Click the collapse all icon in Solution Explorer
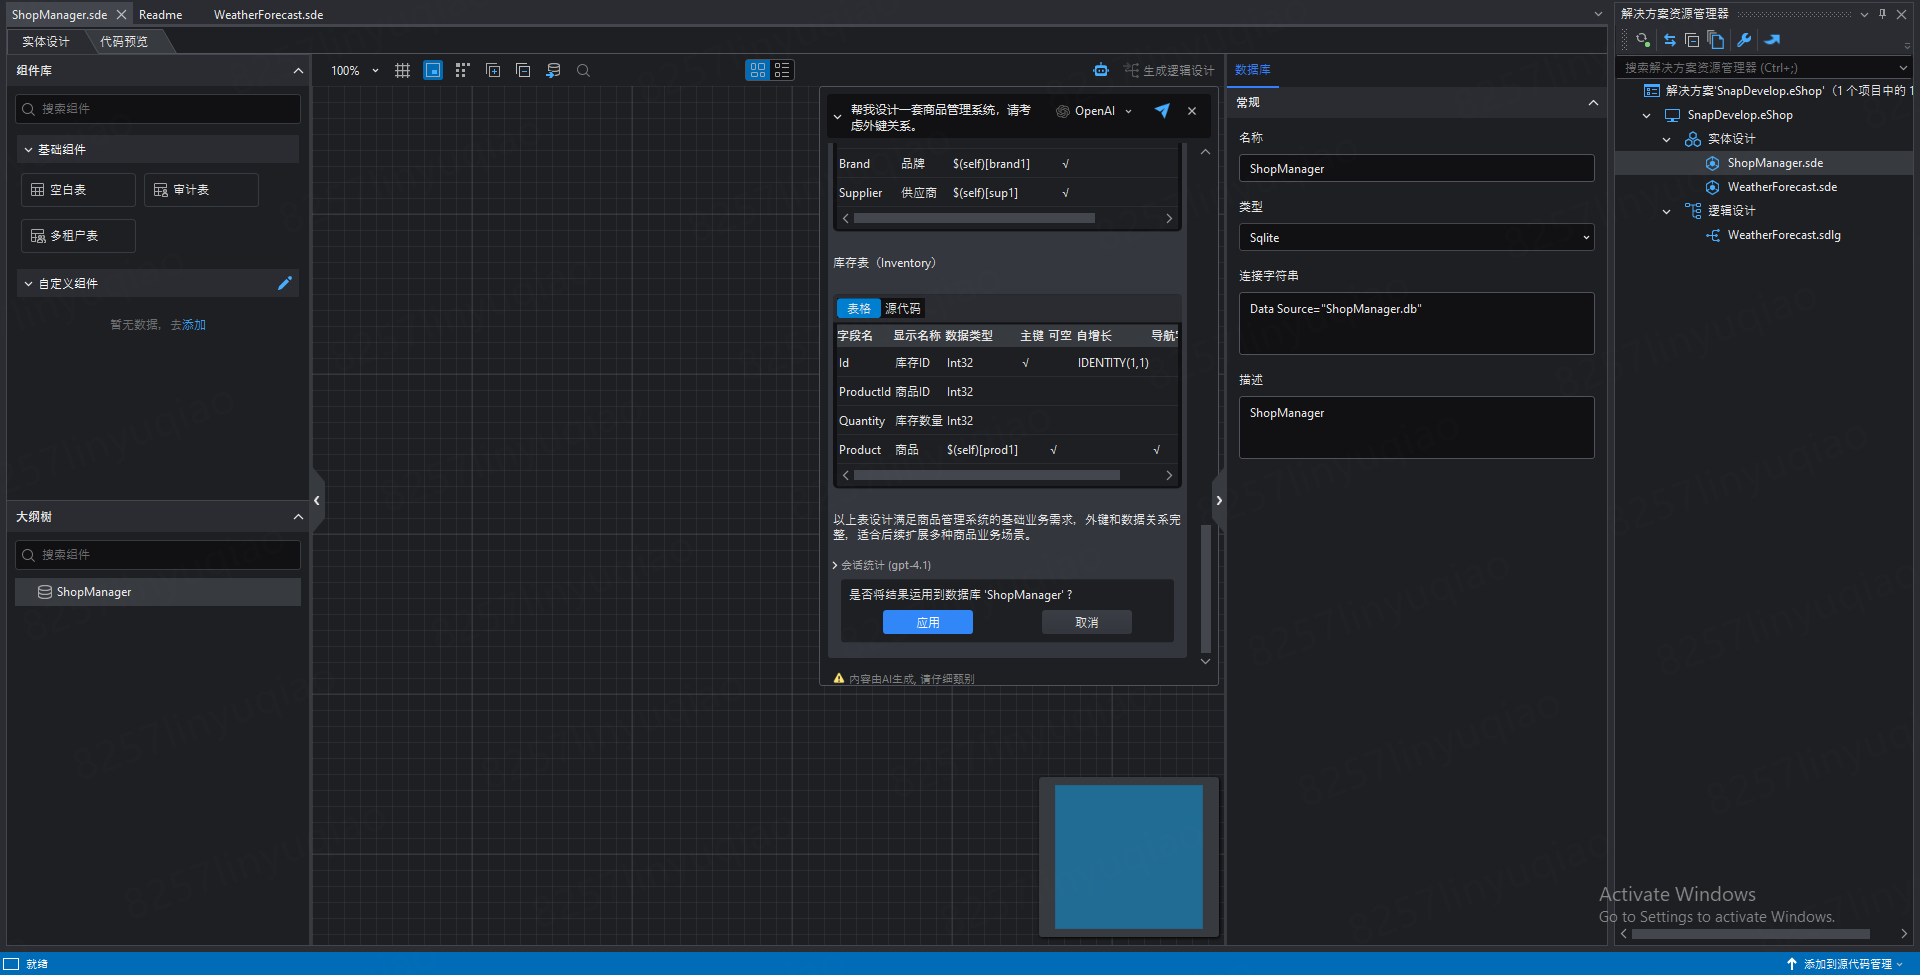Screen dimensions: 1920x975 pos(1692,40)
